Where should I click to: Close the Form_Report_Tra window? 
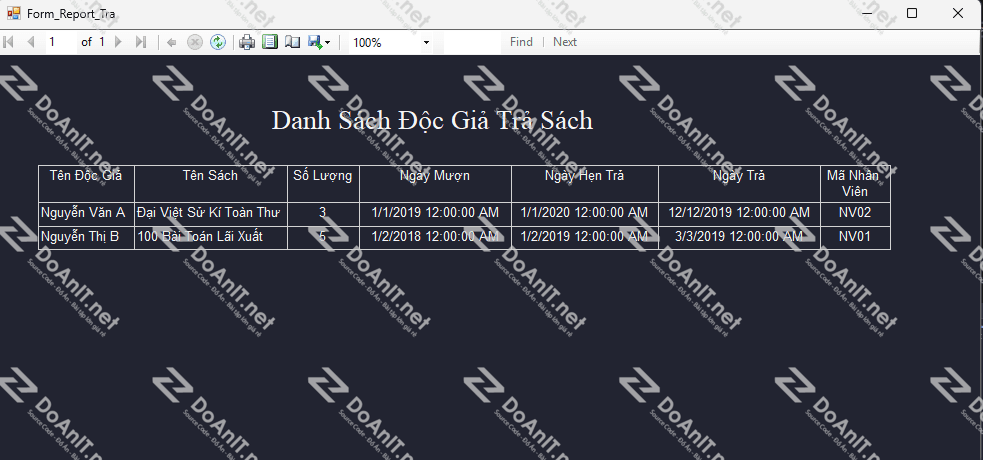958,13
